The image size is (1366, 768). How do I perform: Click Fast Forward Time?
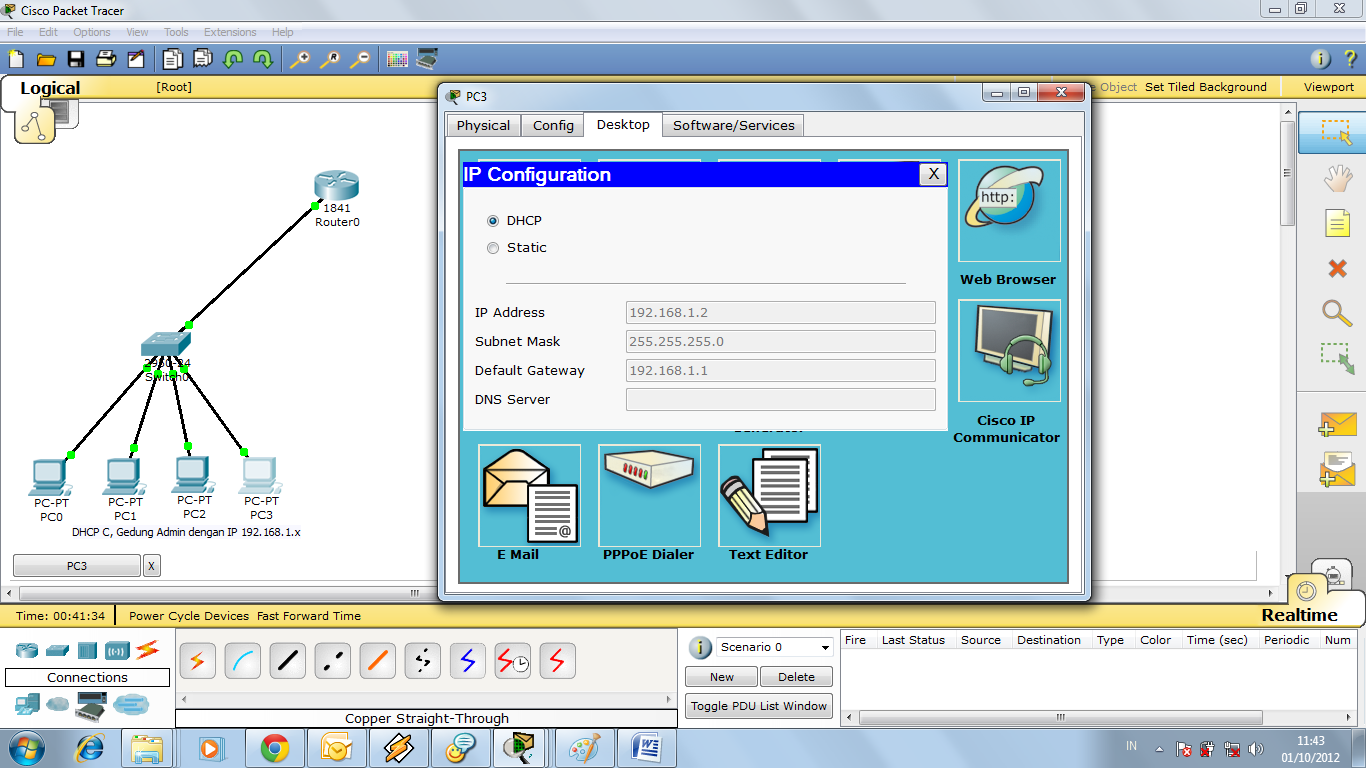[309, 616]
